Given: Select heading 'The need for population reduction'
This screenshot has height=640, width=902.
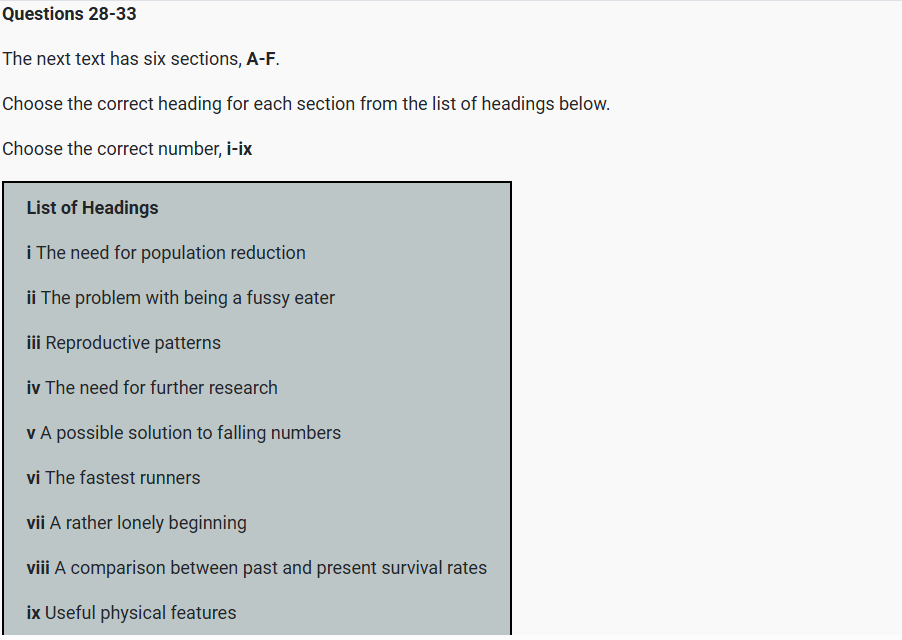Looking at the screenshot, I should (171, 253).
